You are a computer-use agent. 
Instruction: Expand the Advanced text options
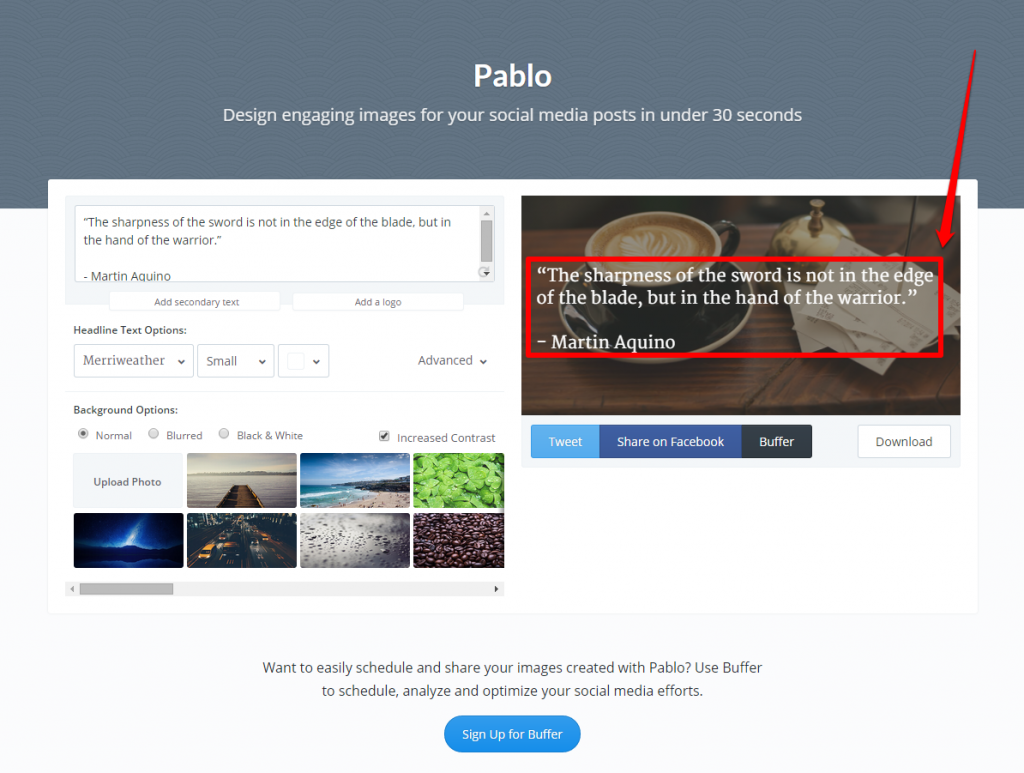click(x=453, y=360)
